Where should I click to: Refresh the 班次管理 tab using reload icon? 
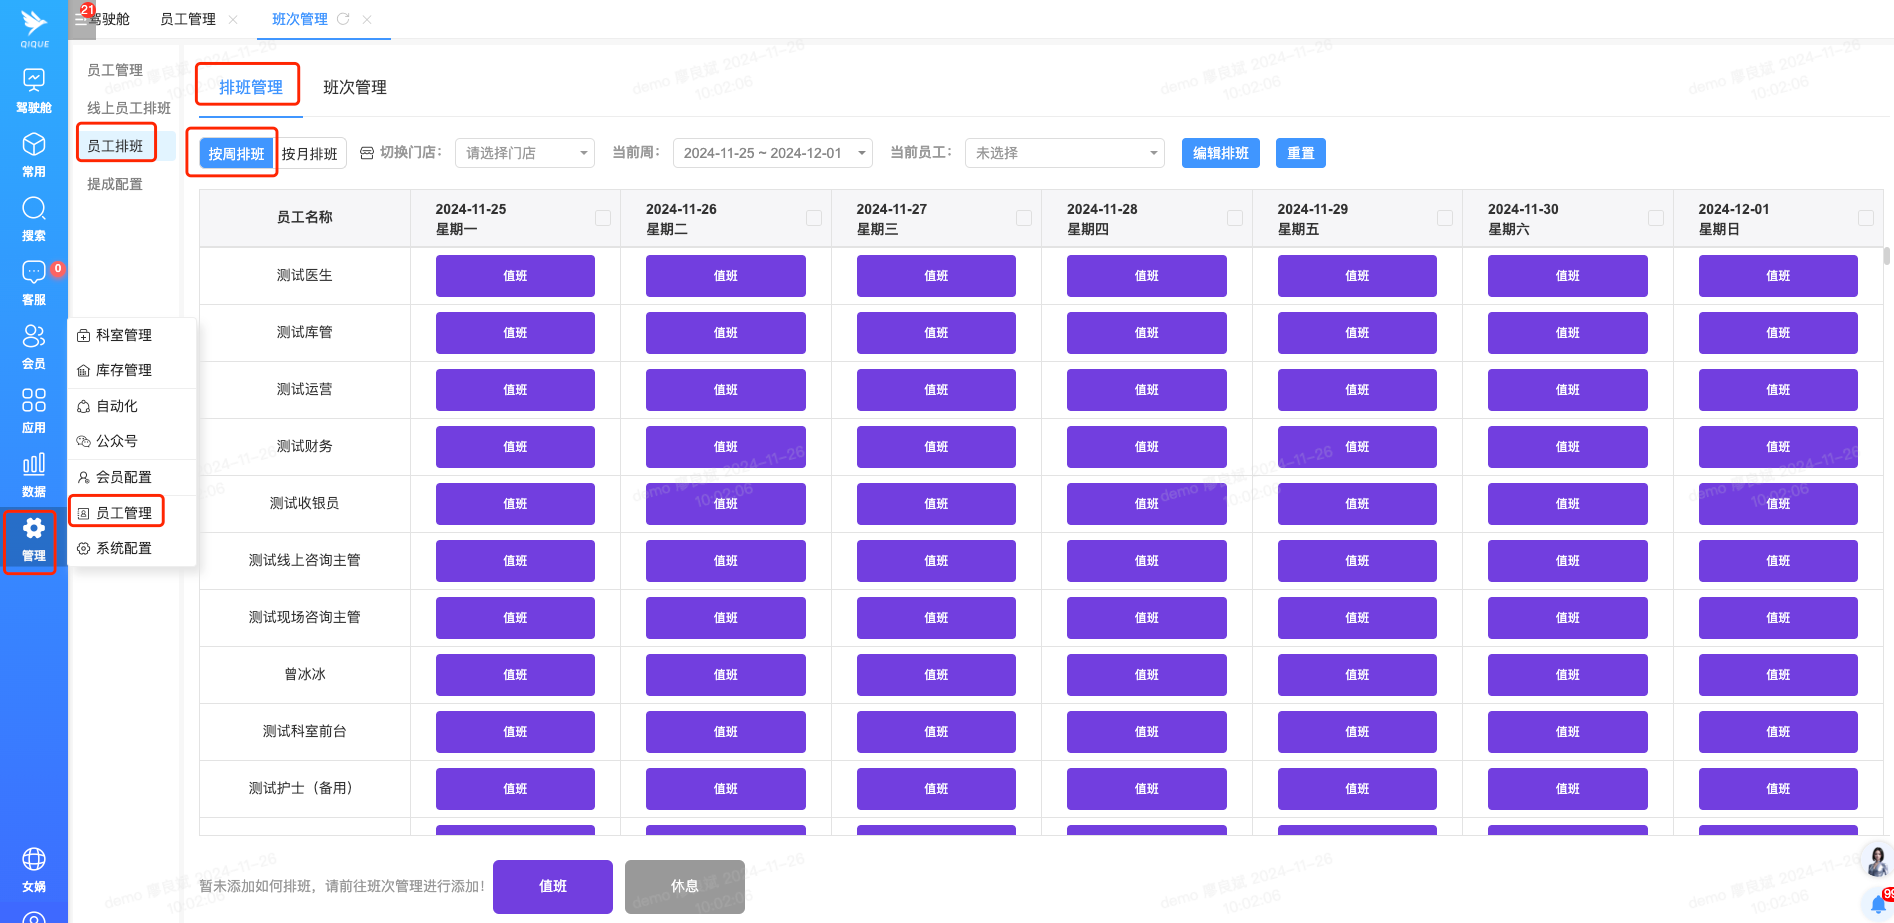pos(343,19)
